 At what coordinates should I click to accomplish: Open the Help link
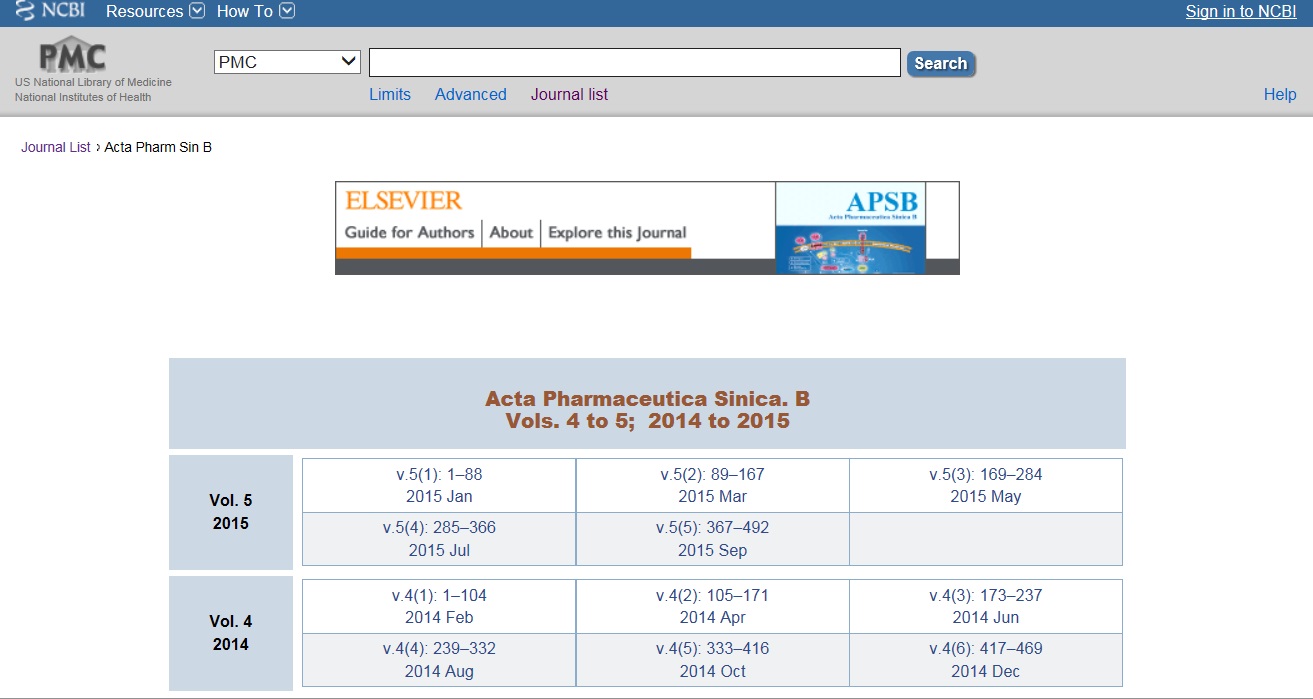pos(1279,95)
